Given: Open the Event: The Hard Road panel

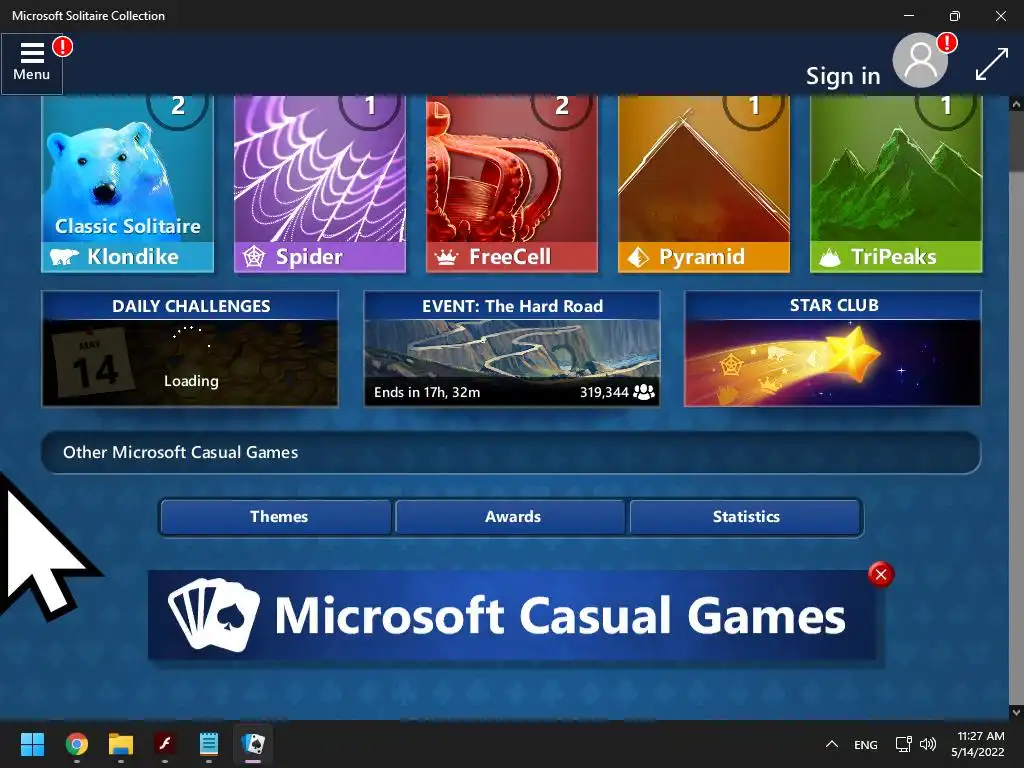Looking at the screenshot, I should coord(512,349).
